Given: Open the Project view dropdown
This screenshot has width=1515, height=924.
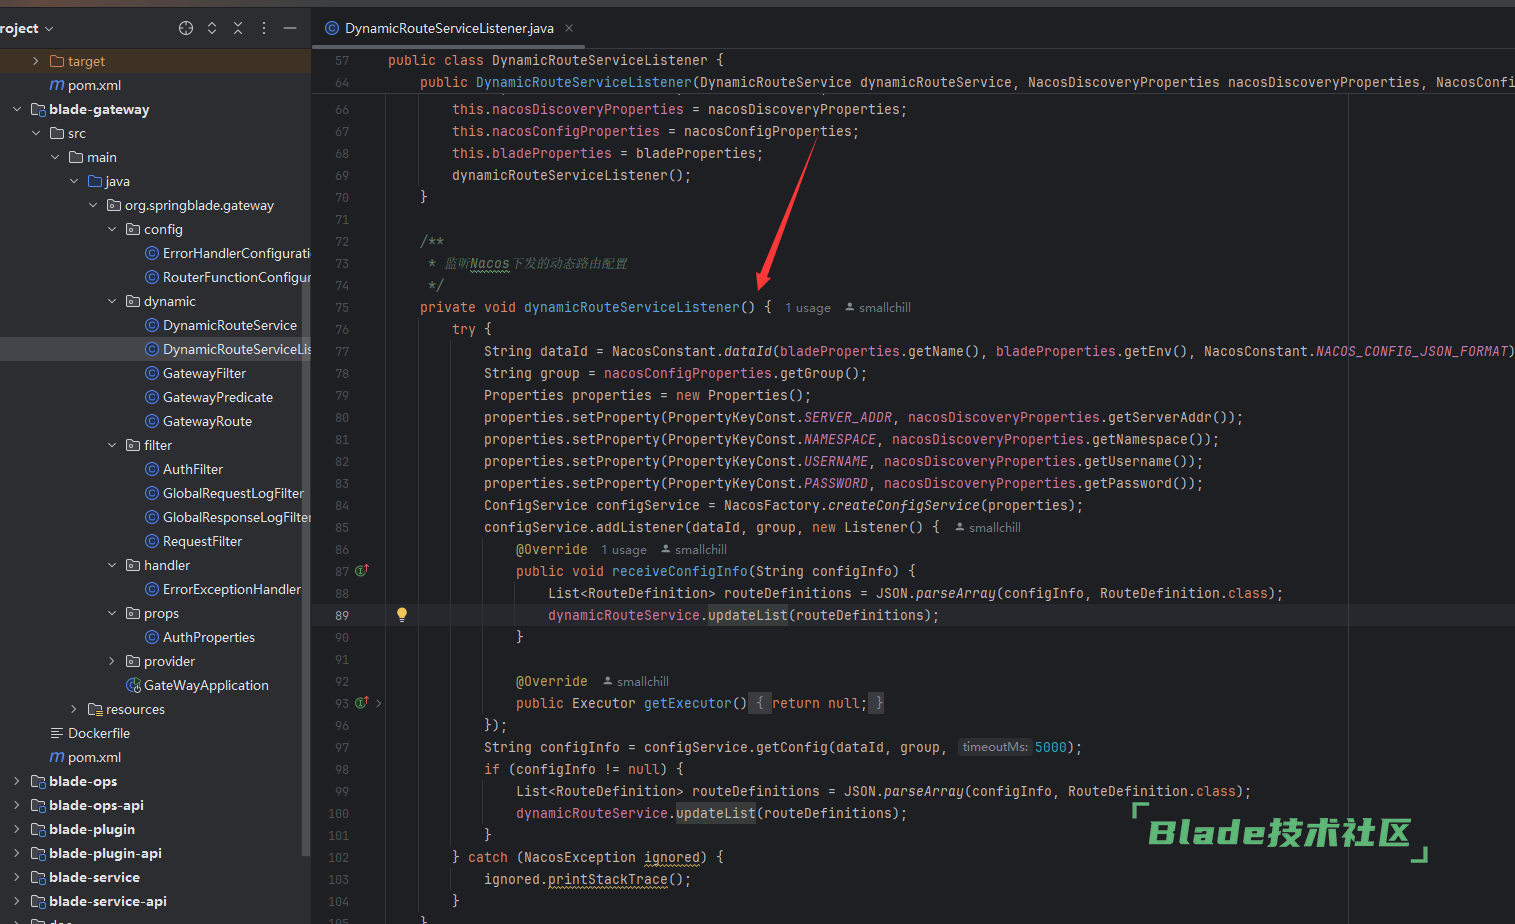Looking at the screenshot, I should 27,28.
